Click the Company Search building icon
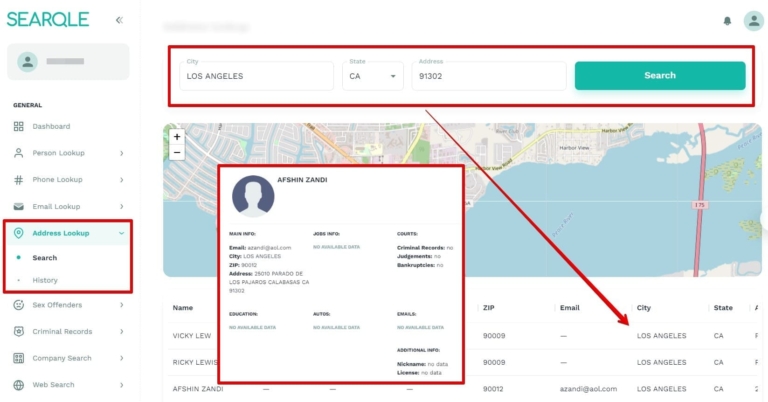The image size is (768, 402). pos(19,358)
